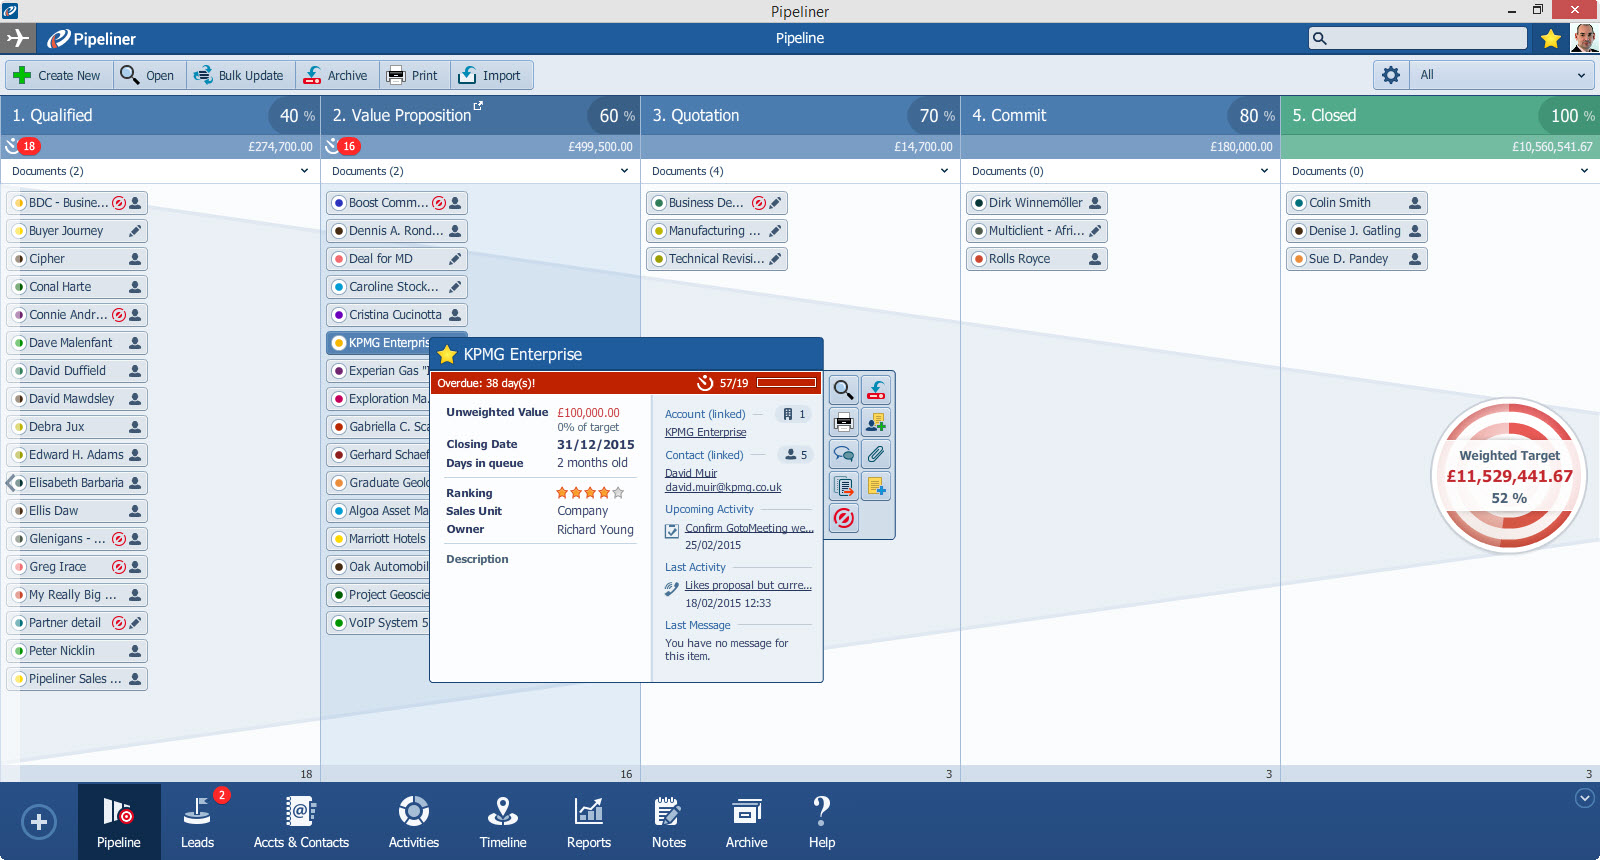Image resolution: width=1600 pixels, height=860 pixels.
Task: Click the airplane icon in top-left header
Action: [17, 39]
